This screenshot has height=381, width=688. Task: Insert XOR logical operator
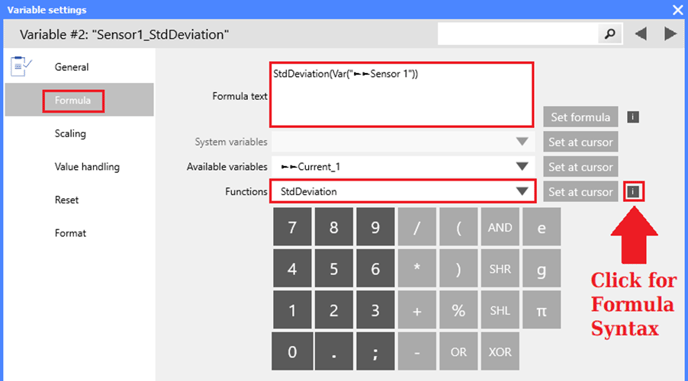[500, 351]
